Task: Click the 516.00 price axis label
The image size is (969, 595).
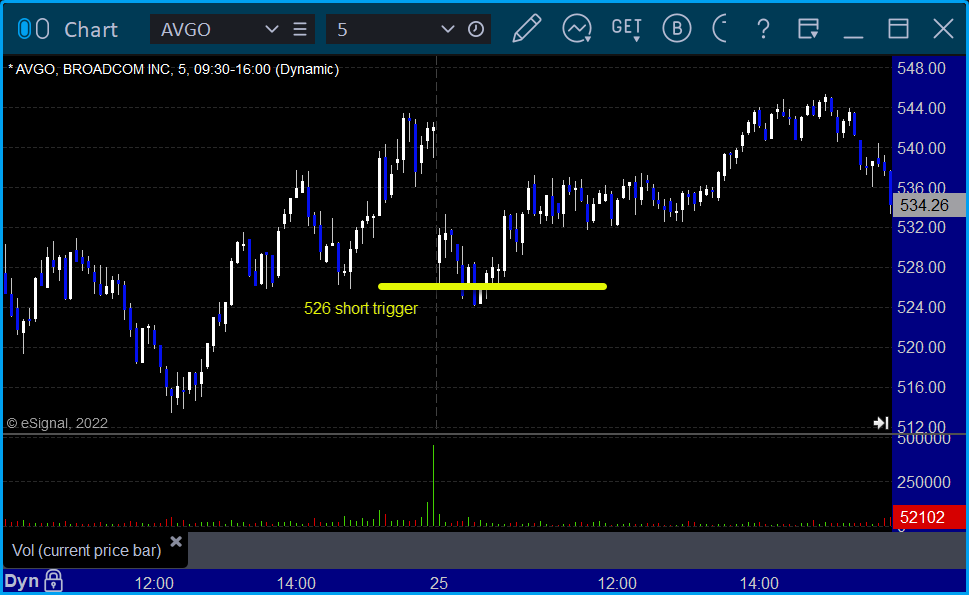Action: click(x=921, y=387)
